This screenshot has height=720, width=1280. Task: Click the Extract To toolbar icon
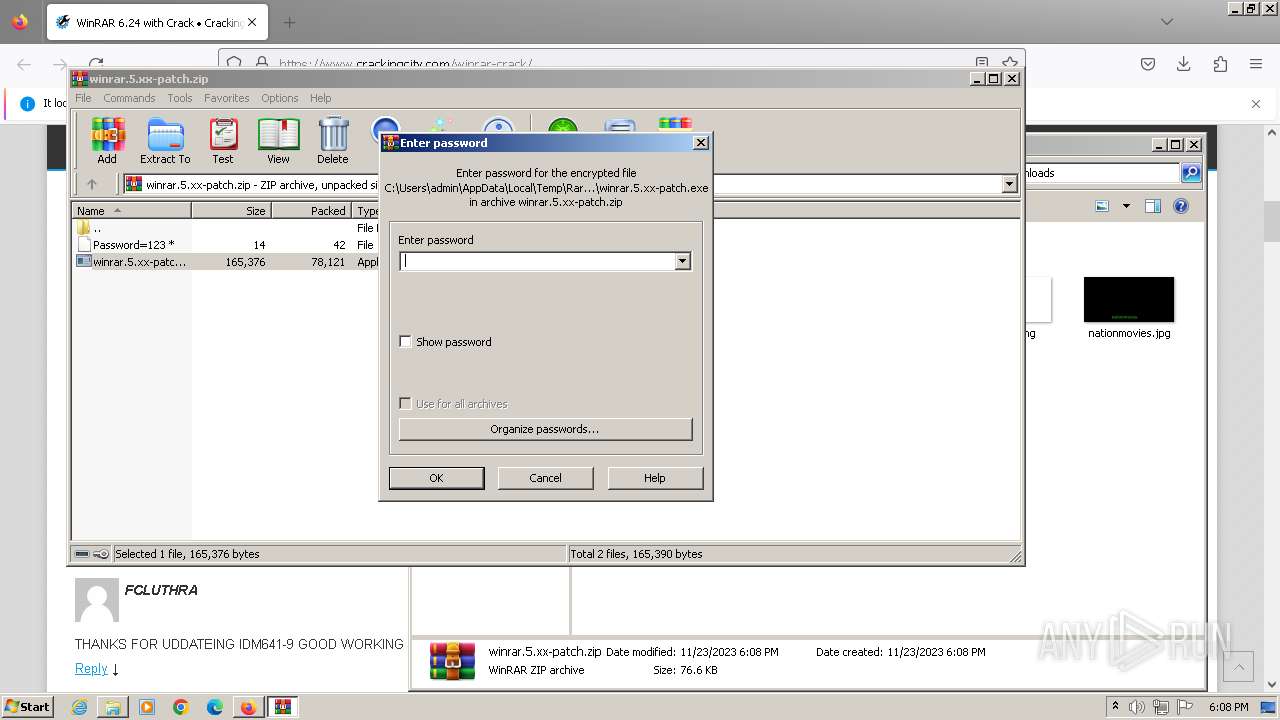(x=165, y=141)
